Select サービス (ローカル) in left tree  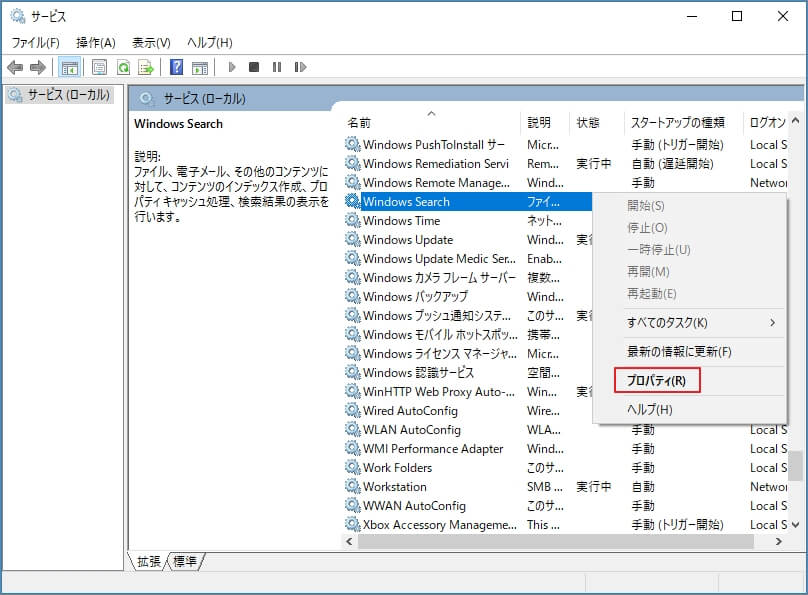(60, 95)
